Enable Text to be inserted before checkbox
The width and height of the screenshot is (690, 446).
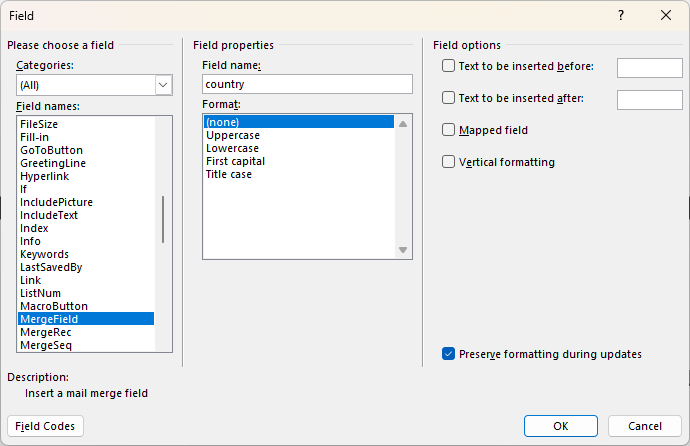pos(449,66)
